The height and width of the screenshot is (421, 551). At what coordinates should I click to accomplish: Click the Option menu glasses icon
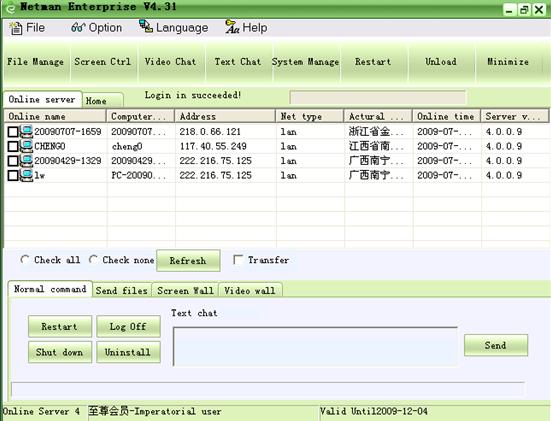(x=78, y=27)
